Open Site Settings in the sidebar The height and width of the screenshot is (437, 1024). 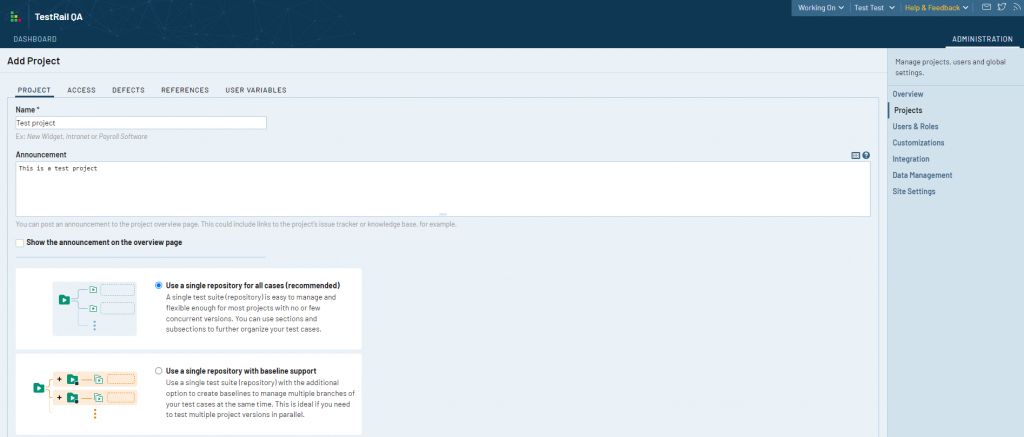(x=914, y=191)
